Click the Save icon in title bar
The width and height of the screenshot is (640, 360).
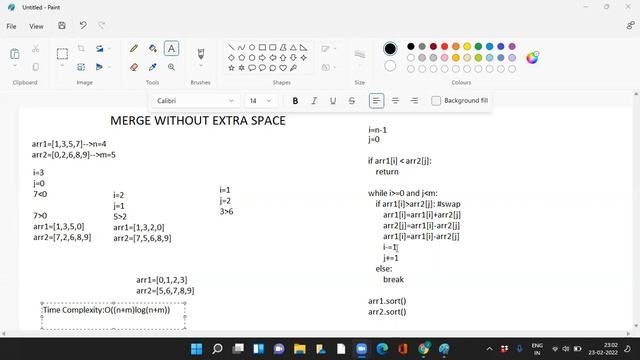(62, 26)
